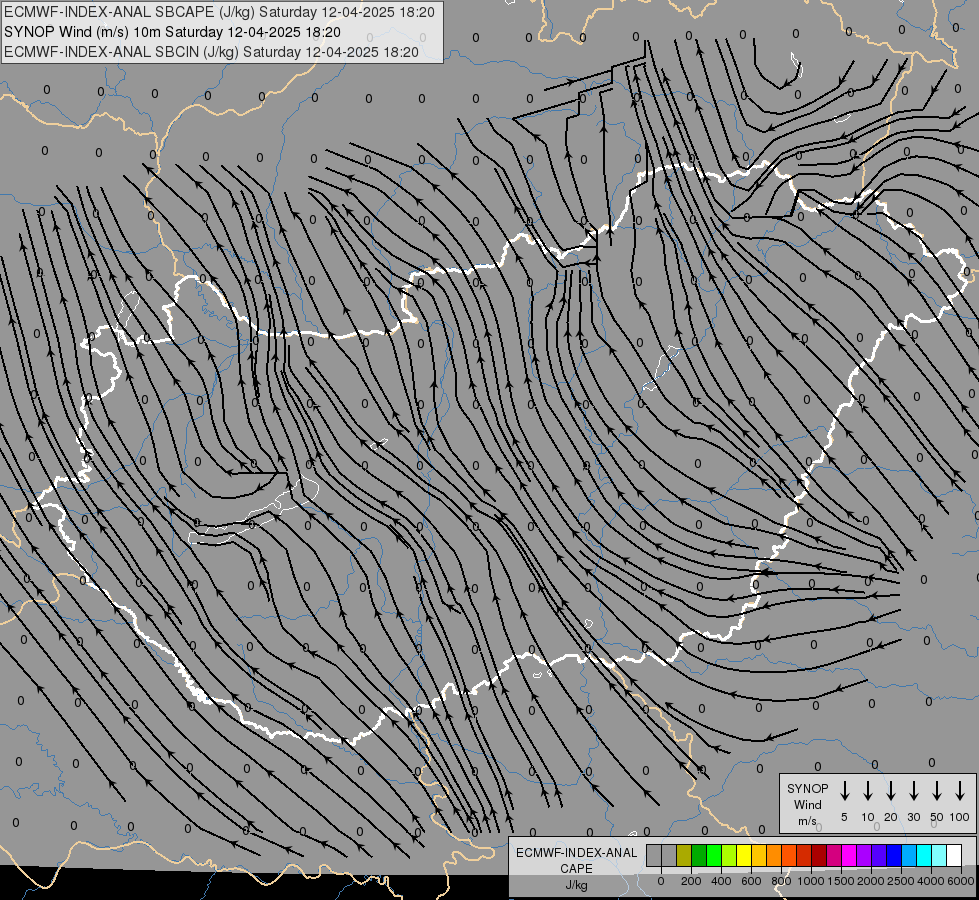Viewport: 979px width, 900px height.
Task: Click the J/kg unit in CAPE legend
Action: pyautogui.click(x=576, y=885)
